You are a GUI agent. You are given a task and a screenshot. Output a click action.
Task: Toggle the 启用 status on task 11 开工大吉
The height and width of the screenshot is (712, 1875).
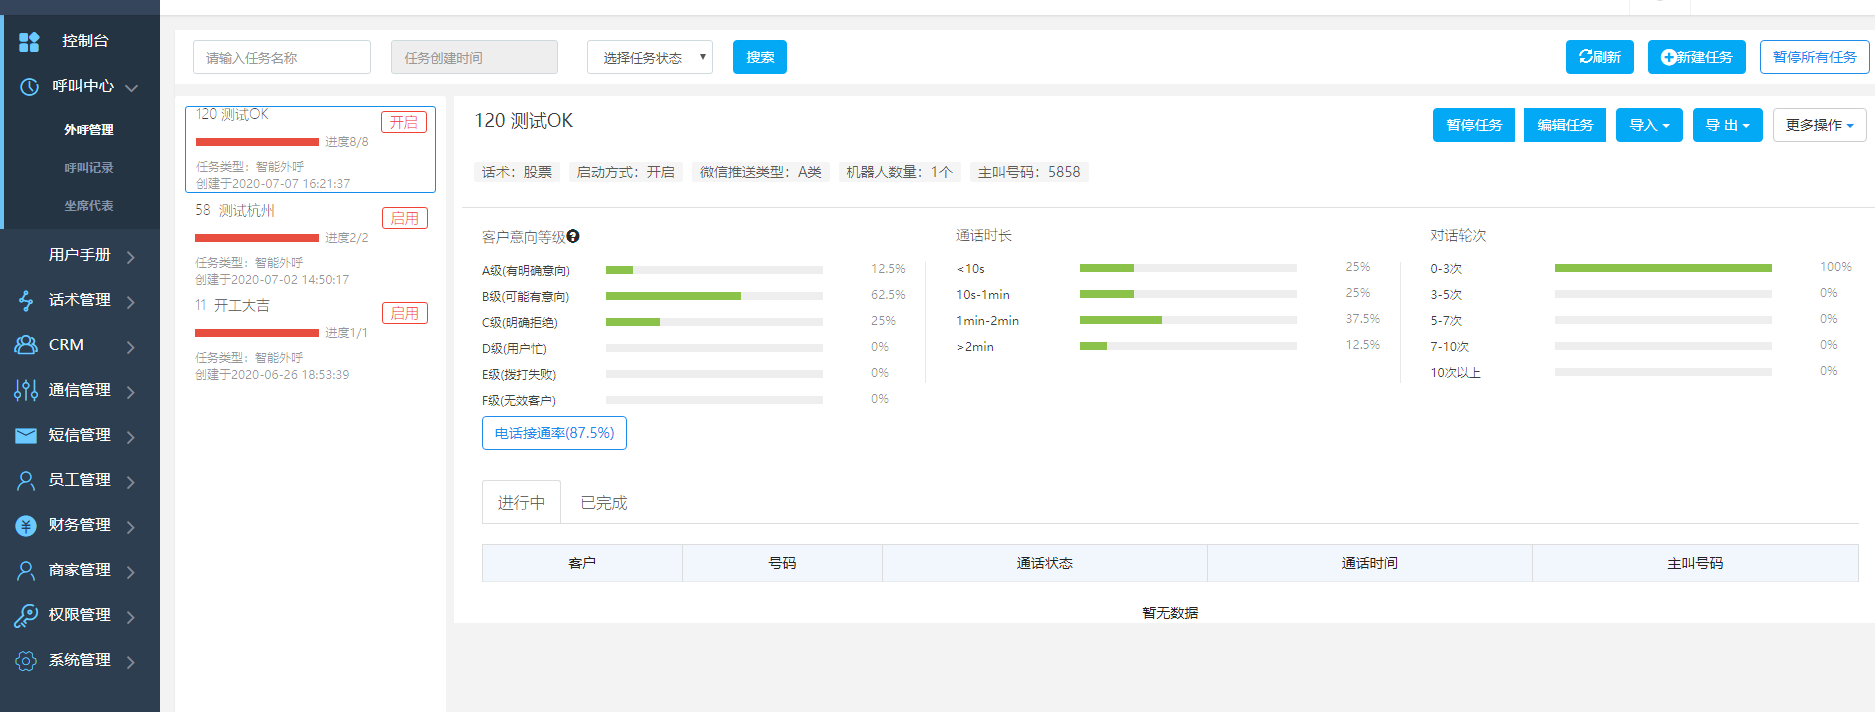coord(404,313)
